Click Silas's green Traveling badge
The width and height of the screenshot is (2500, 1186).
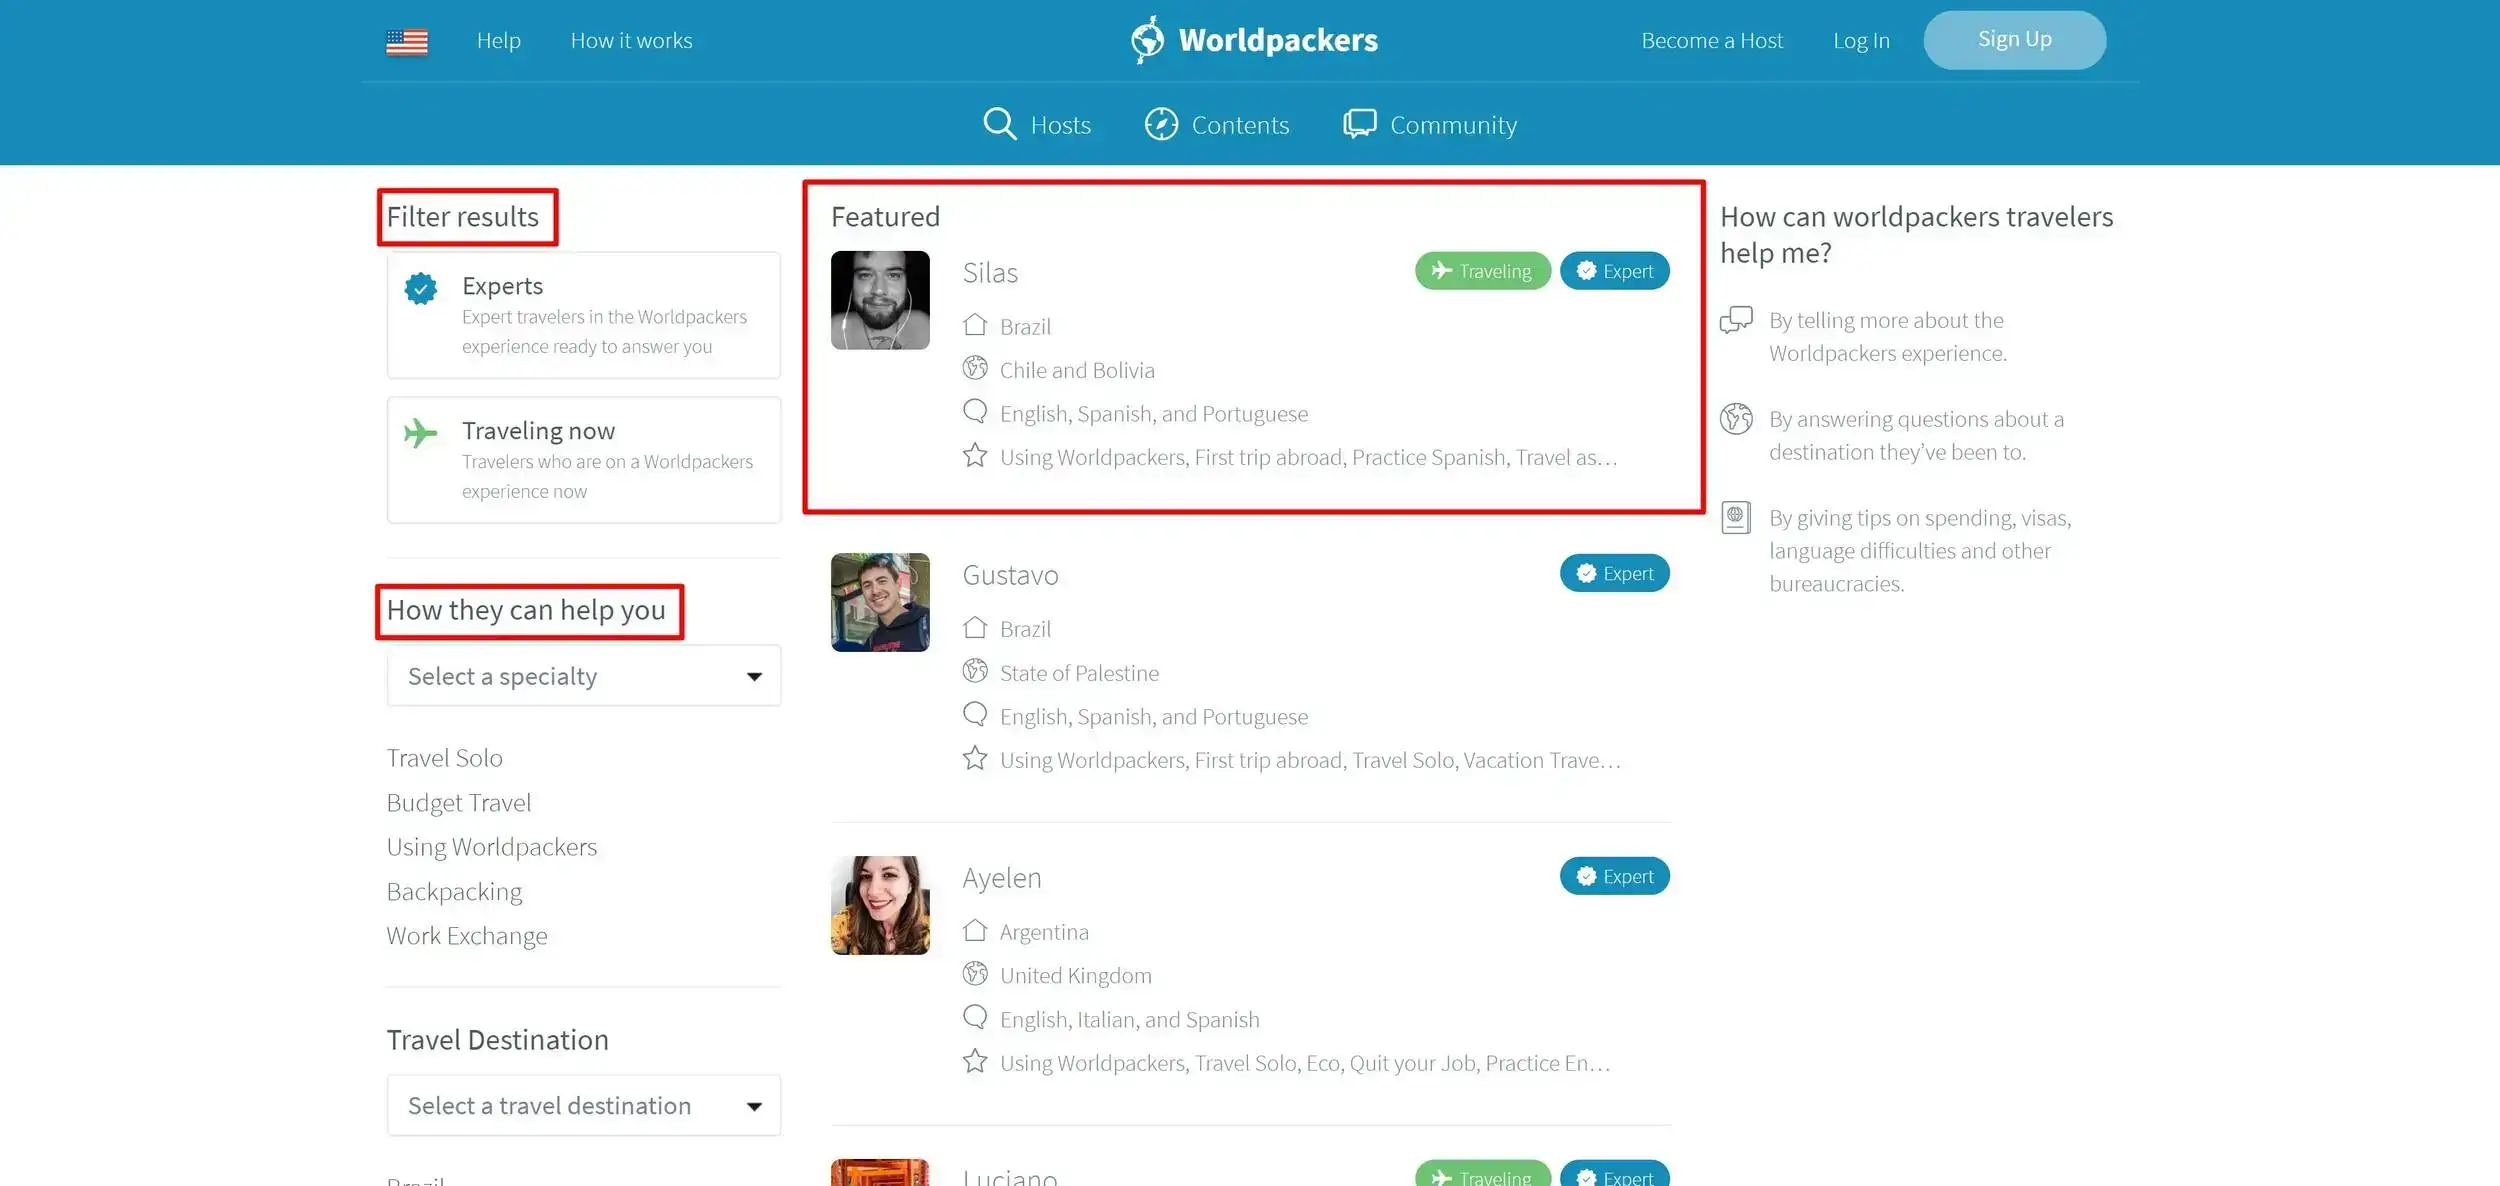pos(1482,271)
